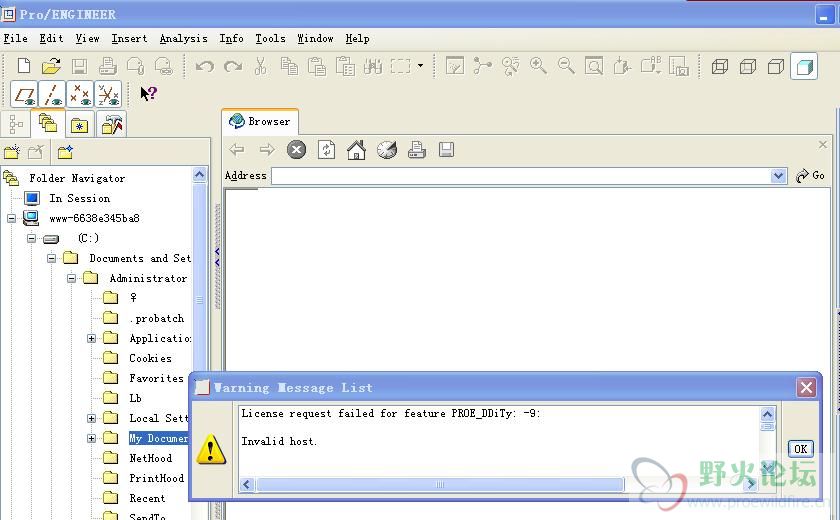Select No Hidden display style
Image resolution: width=840 pixels, height=520 pixels.
(775, 66)
